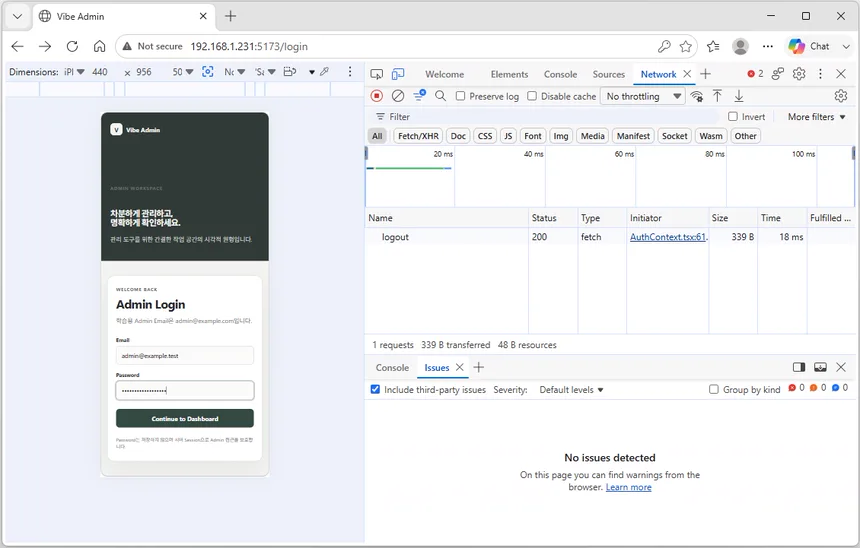The width and height of the screenshot is (860, 548).
Task: Select the Issues drawer tab
Action: click(x=437, y=368)
